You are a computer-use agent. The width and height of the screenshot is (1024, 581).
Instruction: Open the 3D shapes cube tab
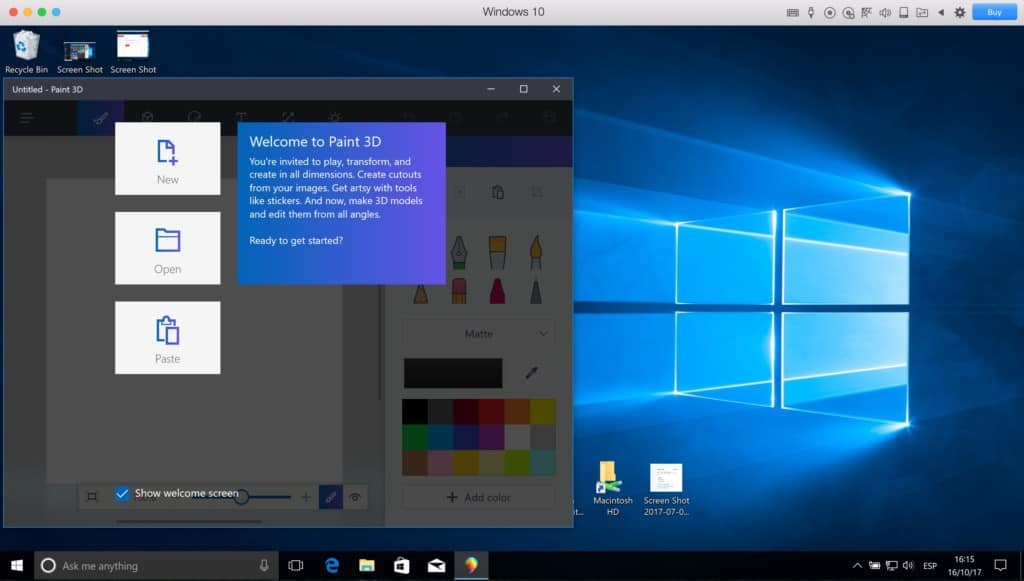click(148, 118)
